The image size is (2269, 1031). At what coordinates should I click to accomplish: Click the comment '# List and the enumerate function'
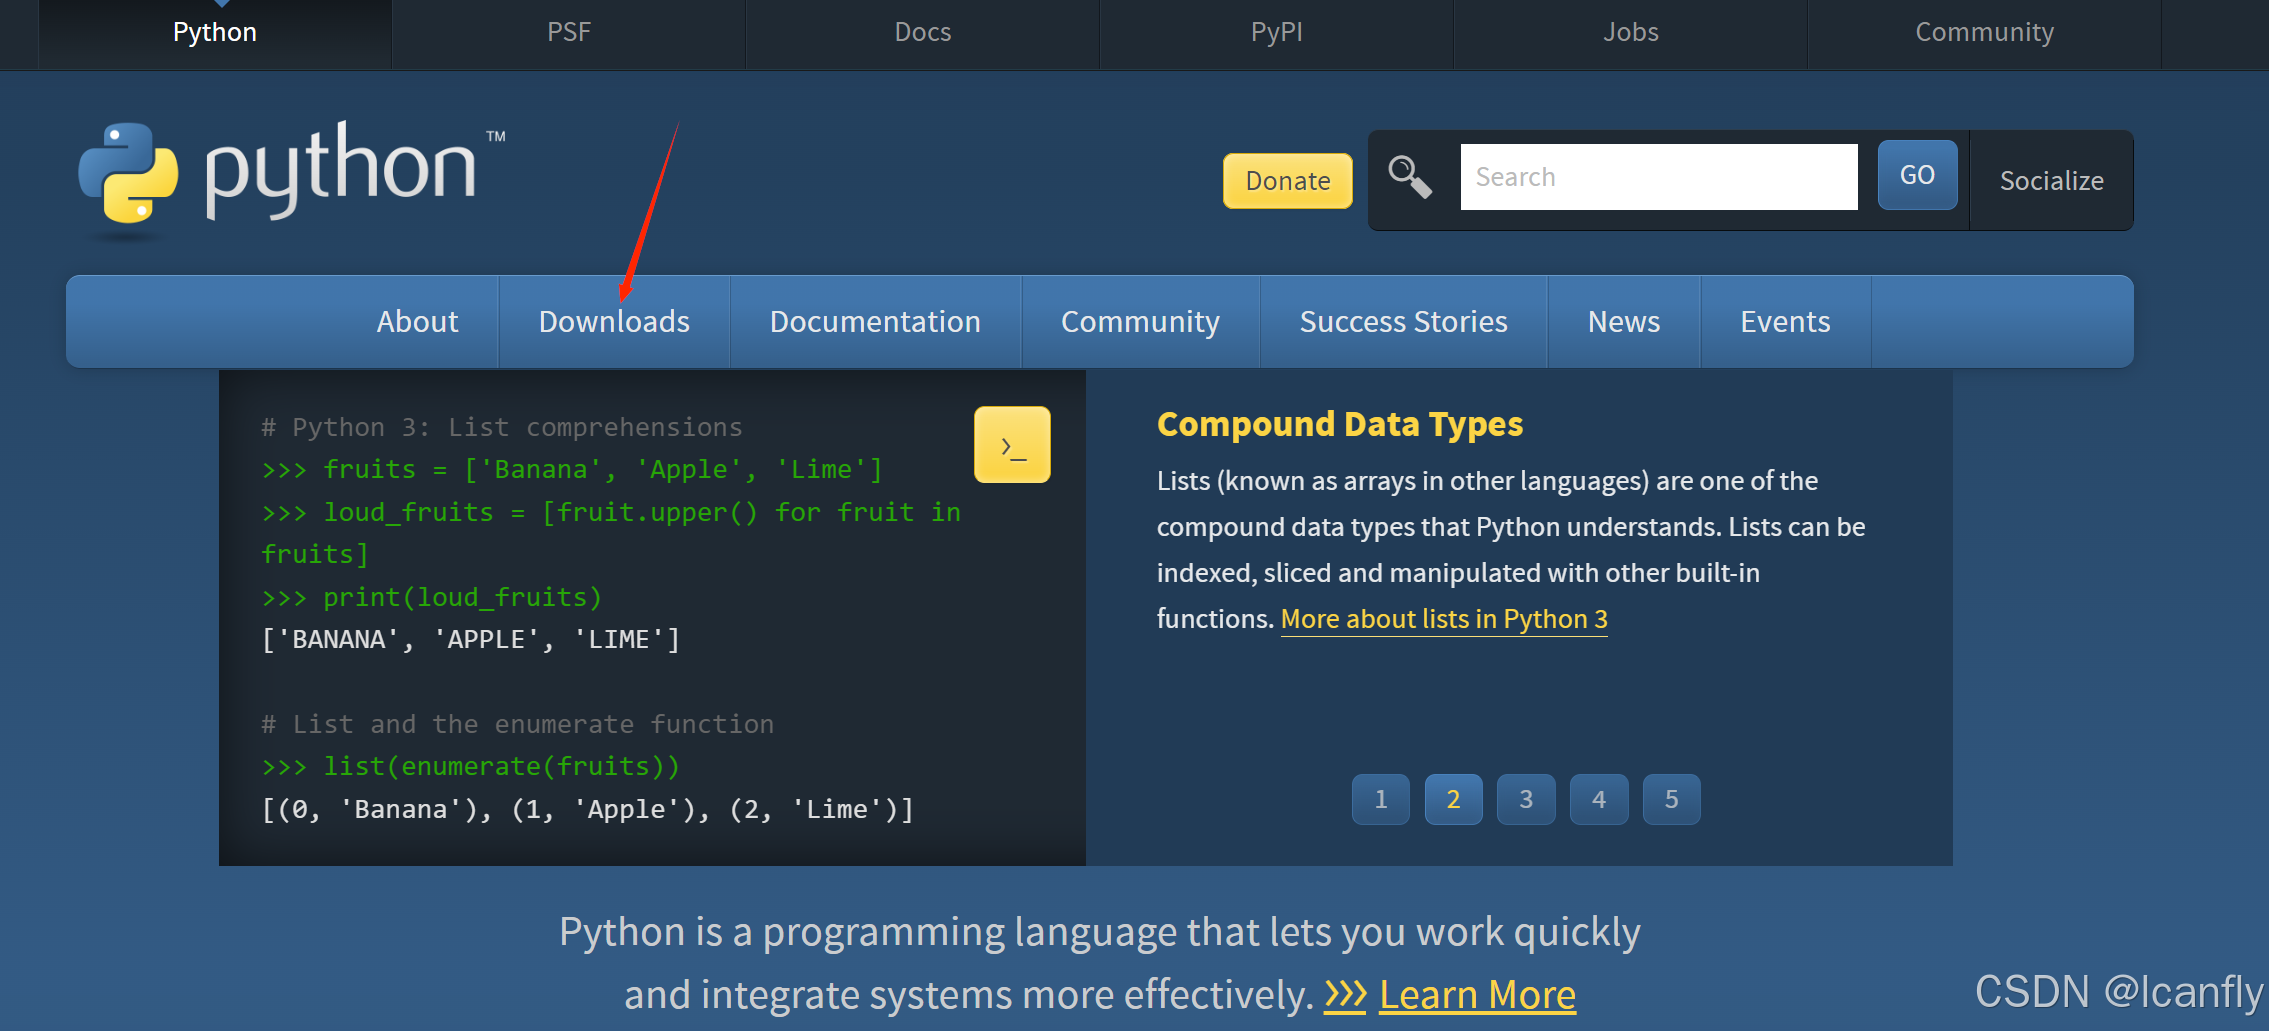tap(518, 724)
